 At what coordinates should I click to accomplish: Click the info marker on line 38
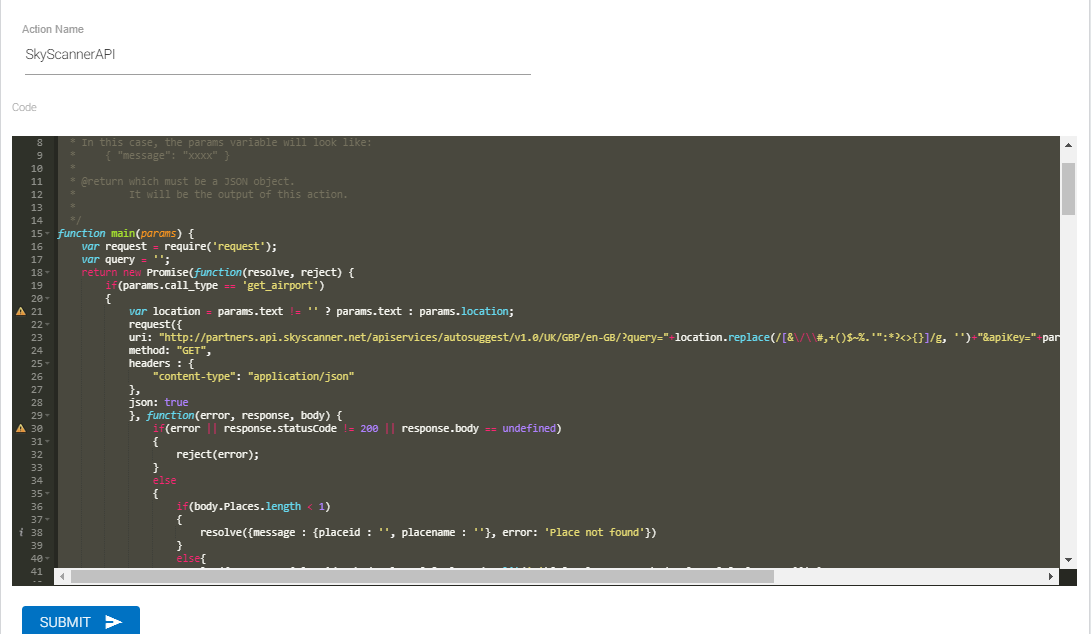20,533
